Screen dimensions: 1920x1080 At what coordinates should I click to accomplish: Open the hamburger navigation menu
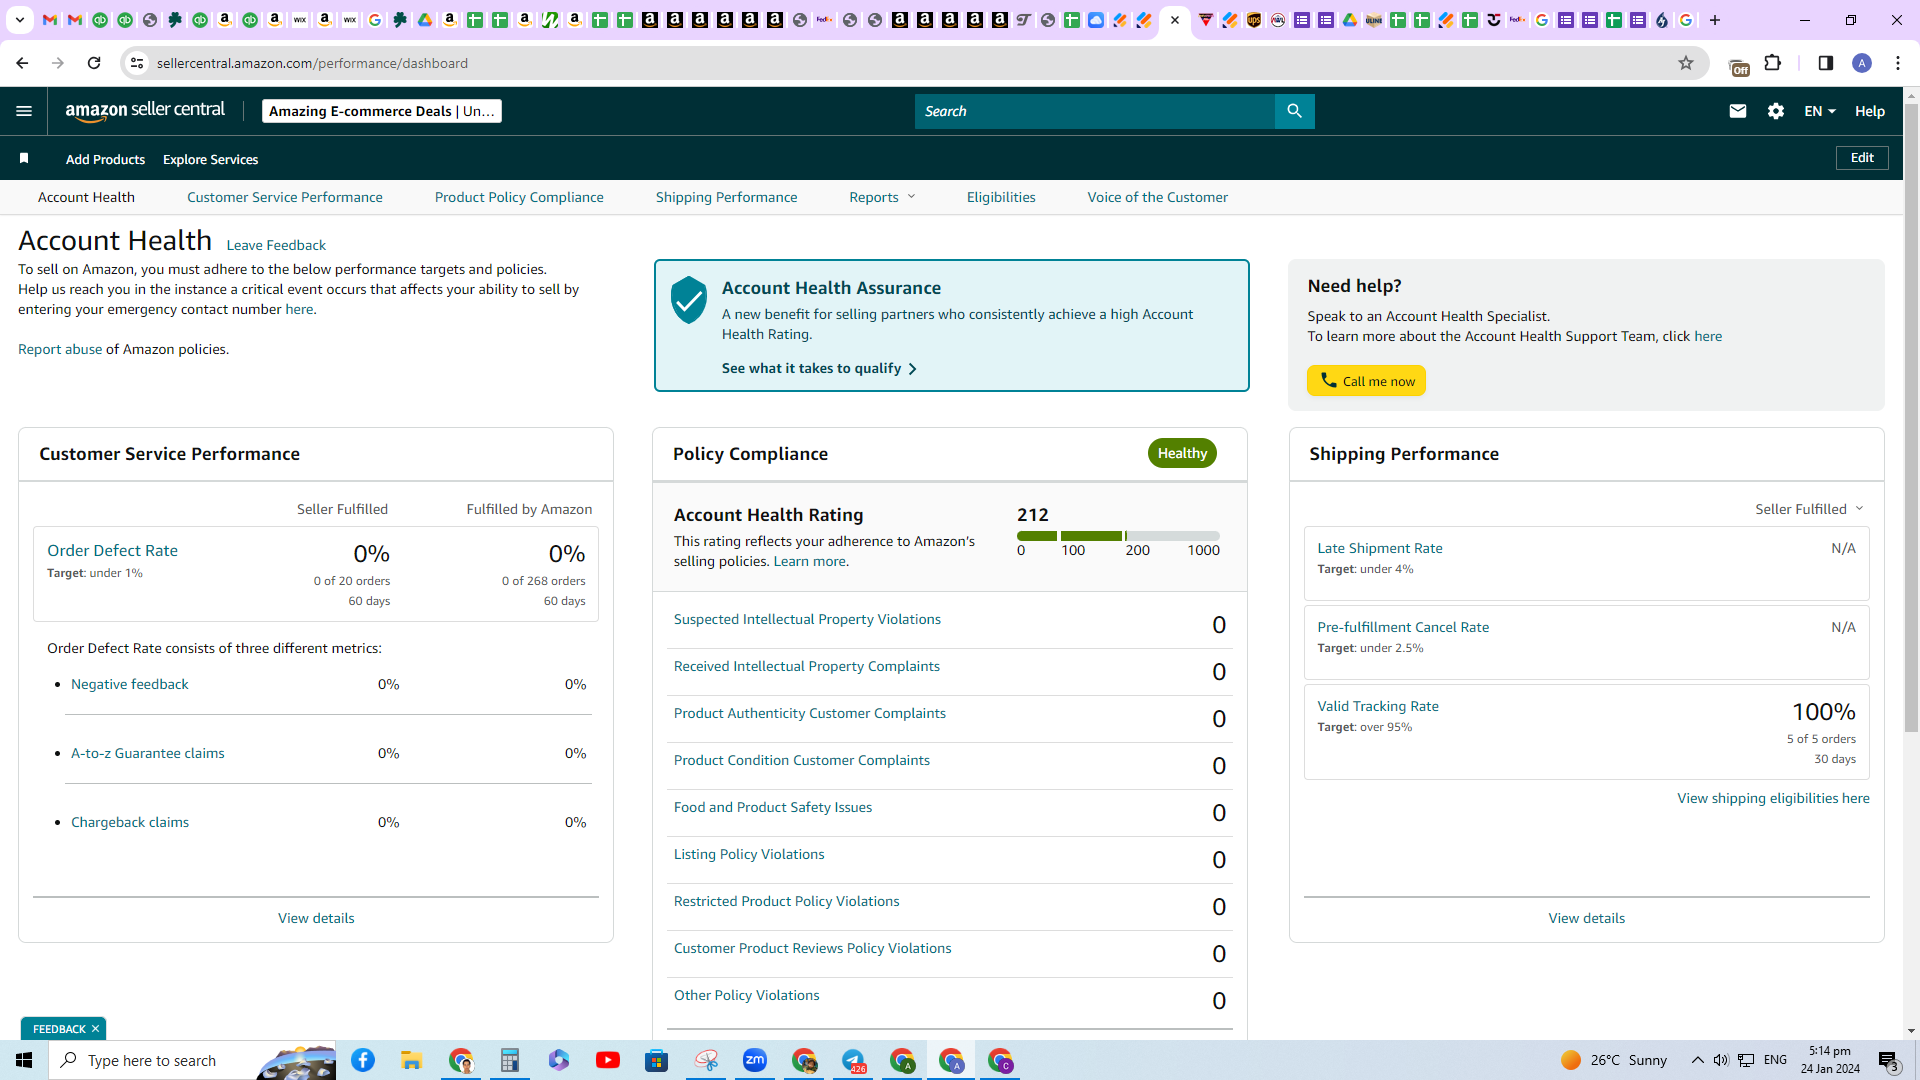24,111
